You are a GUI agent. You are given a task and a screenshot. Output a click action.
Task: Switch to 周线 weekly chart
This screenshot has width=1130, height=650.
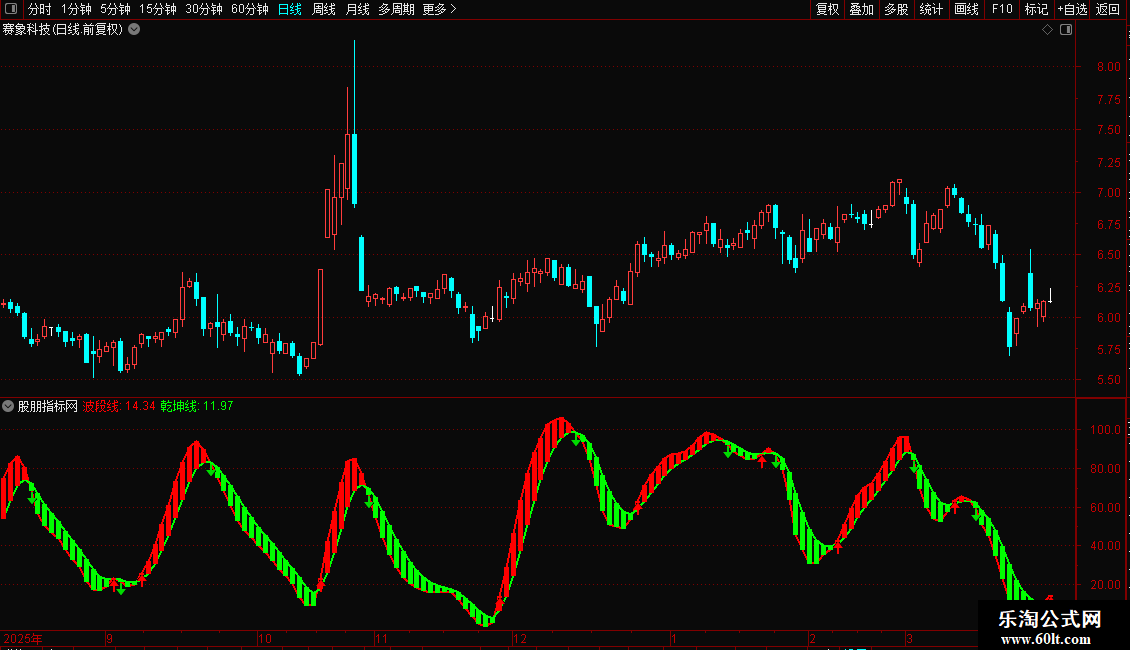(x=324, y=9)
